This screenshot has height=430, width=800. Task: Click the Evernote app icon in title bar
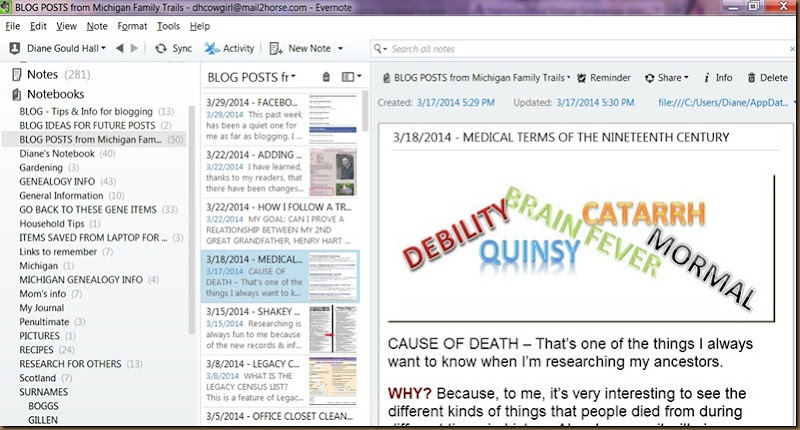(x=6, y=7)
